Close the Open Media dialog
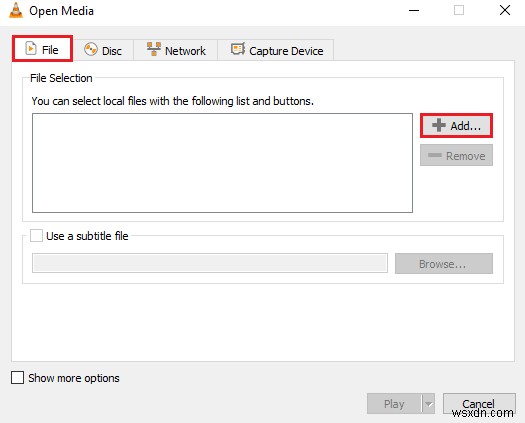 pos(505,11)
